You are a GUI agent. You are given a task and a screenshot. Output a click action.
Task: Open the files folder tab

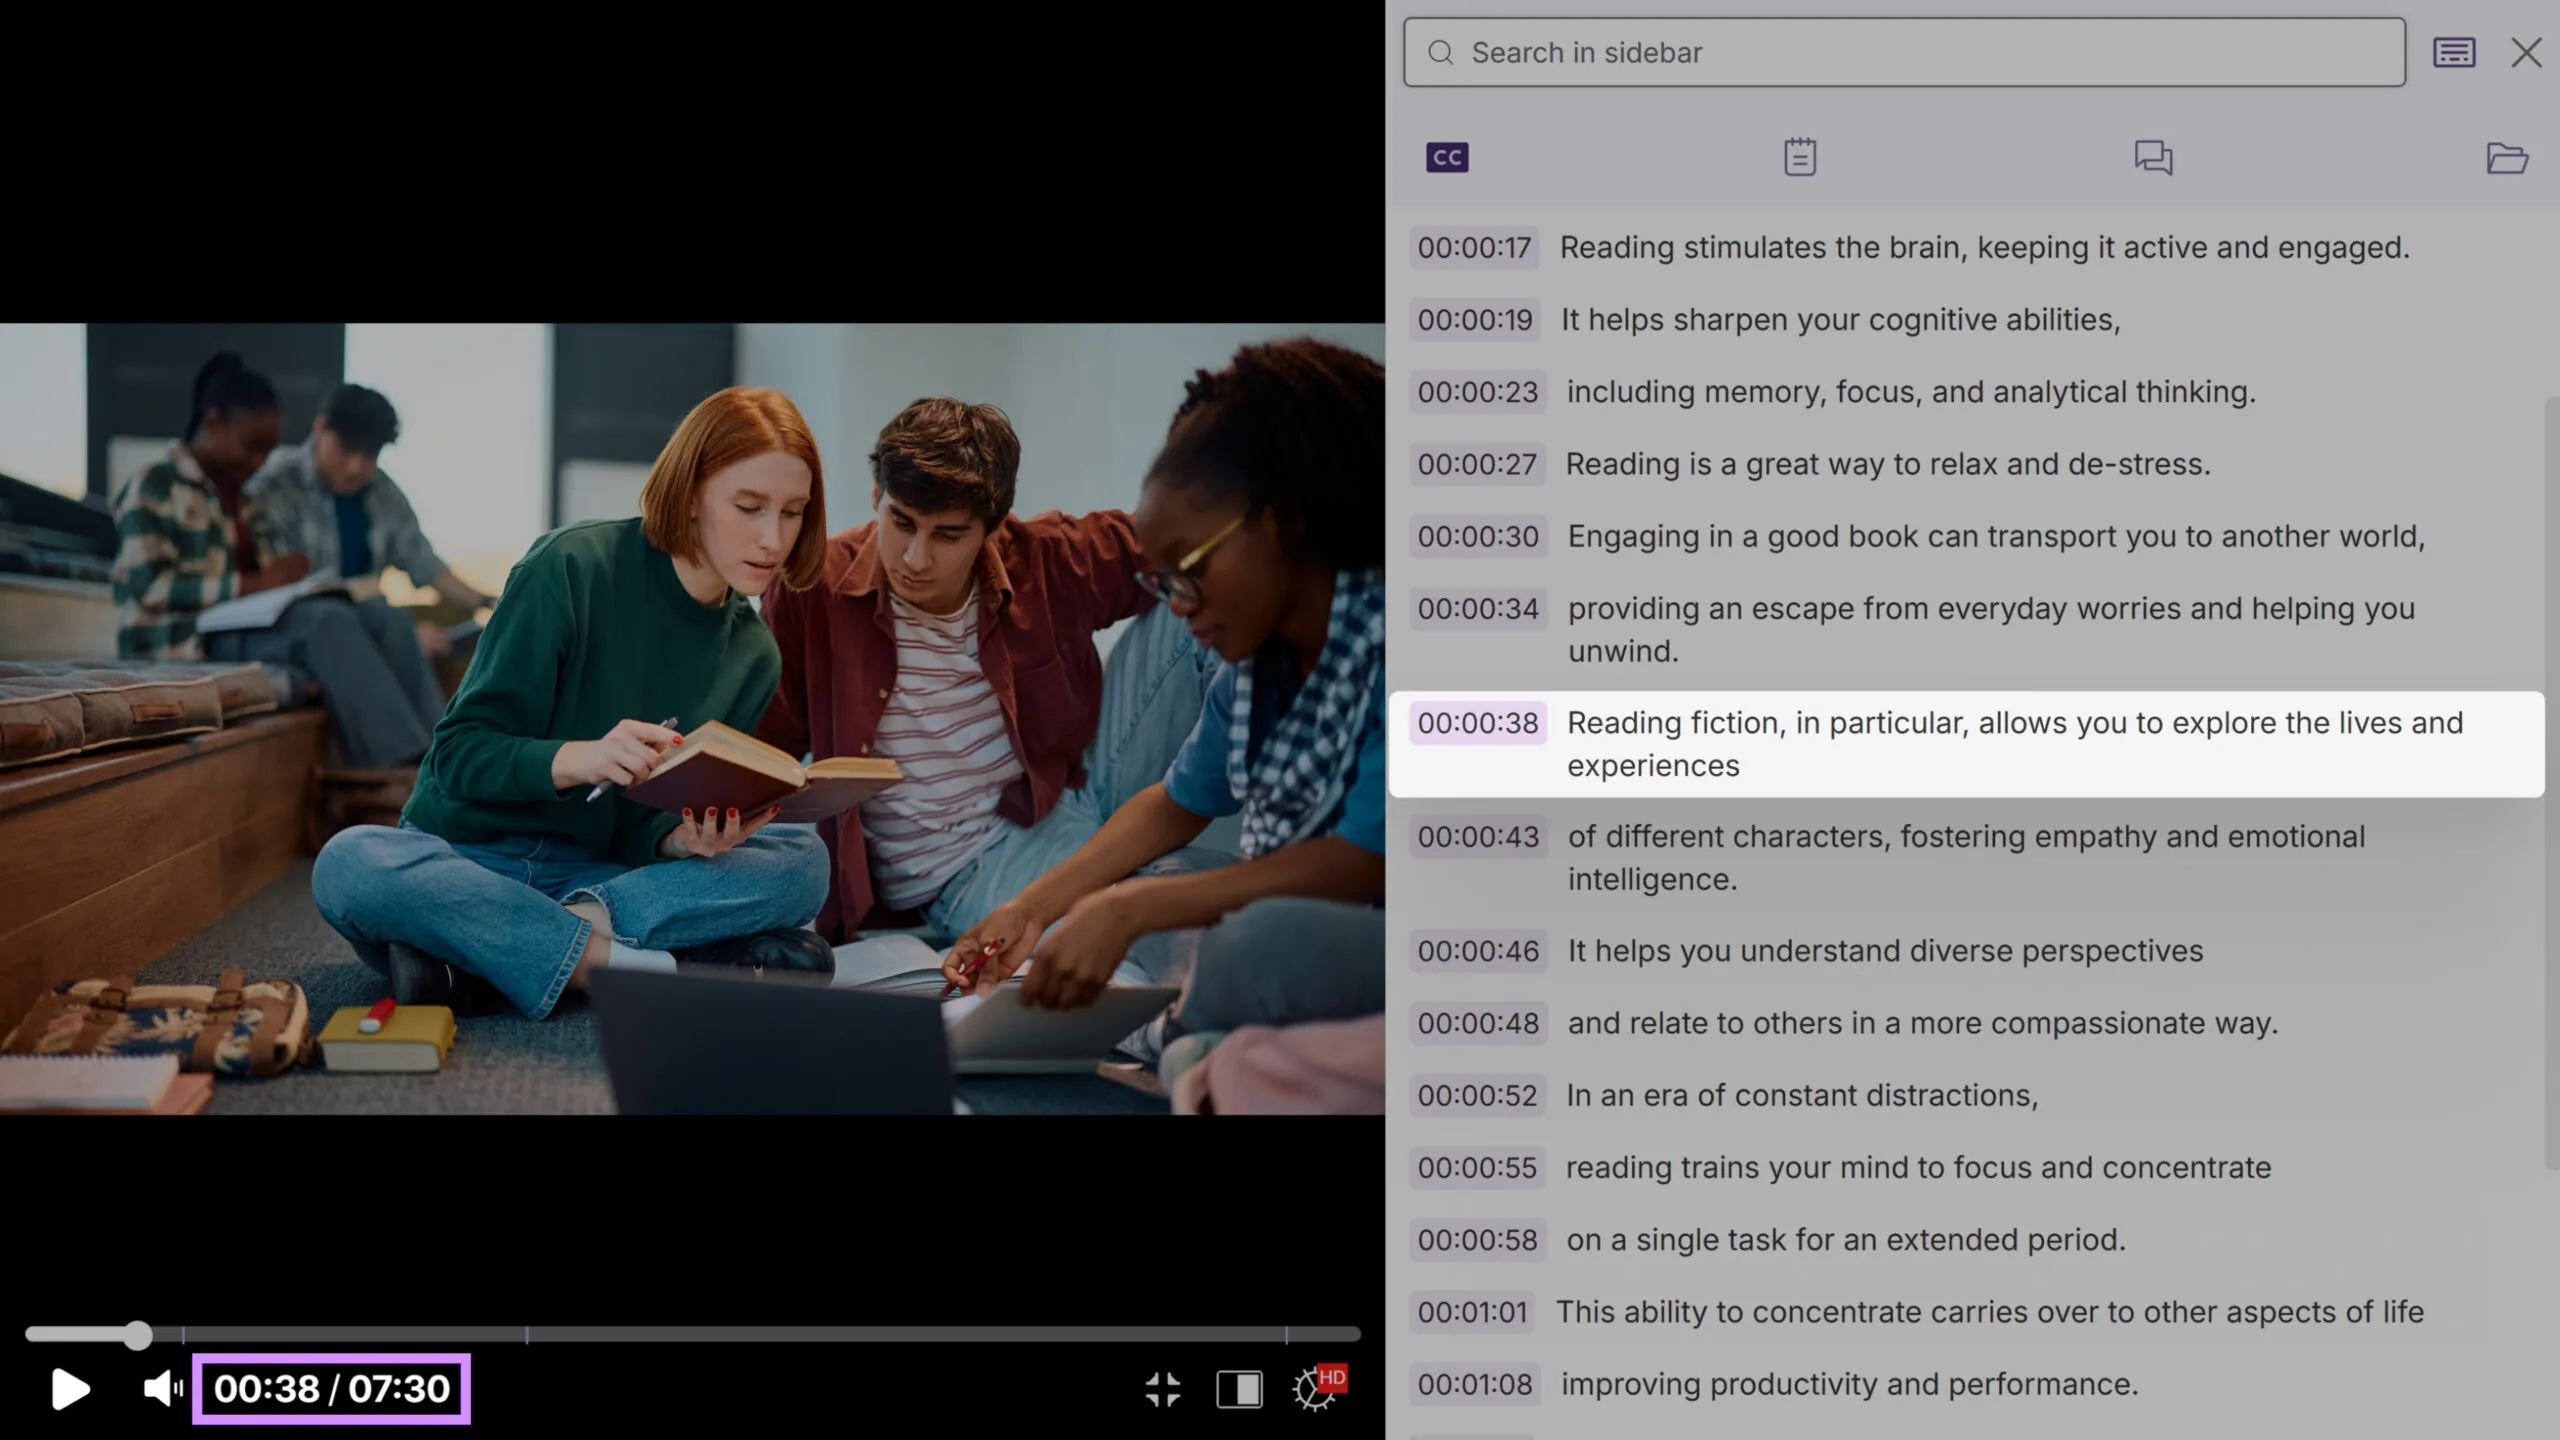coord(2506,157)
